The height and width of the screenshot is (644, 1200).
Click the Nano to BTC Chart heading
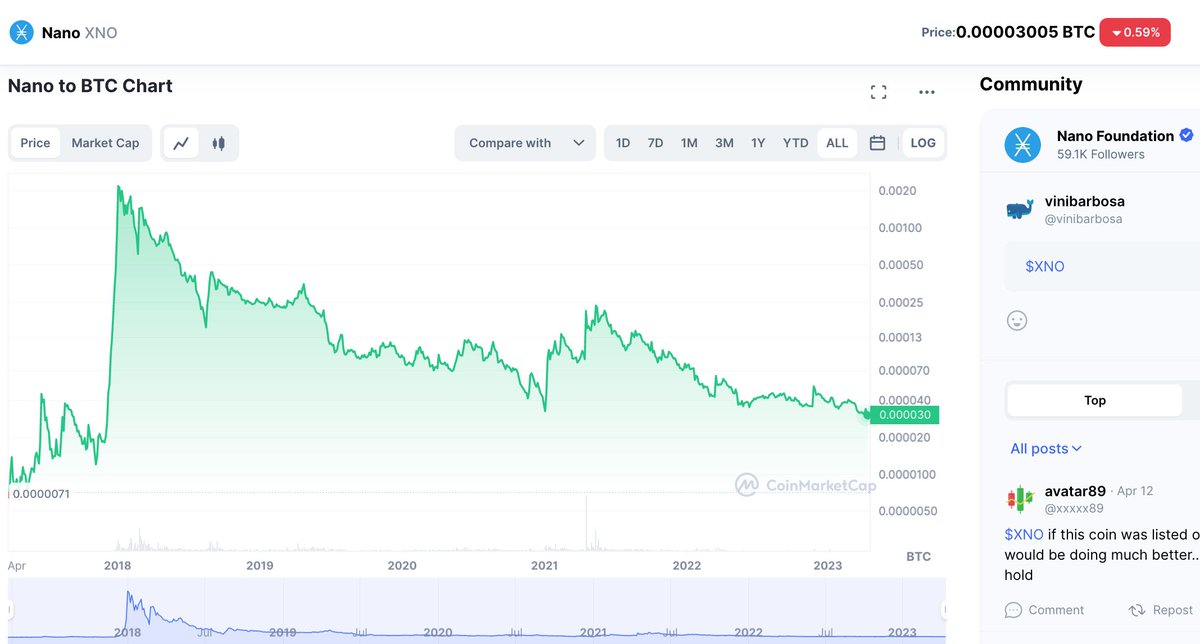[x=90, y=86]
